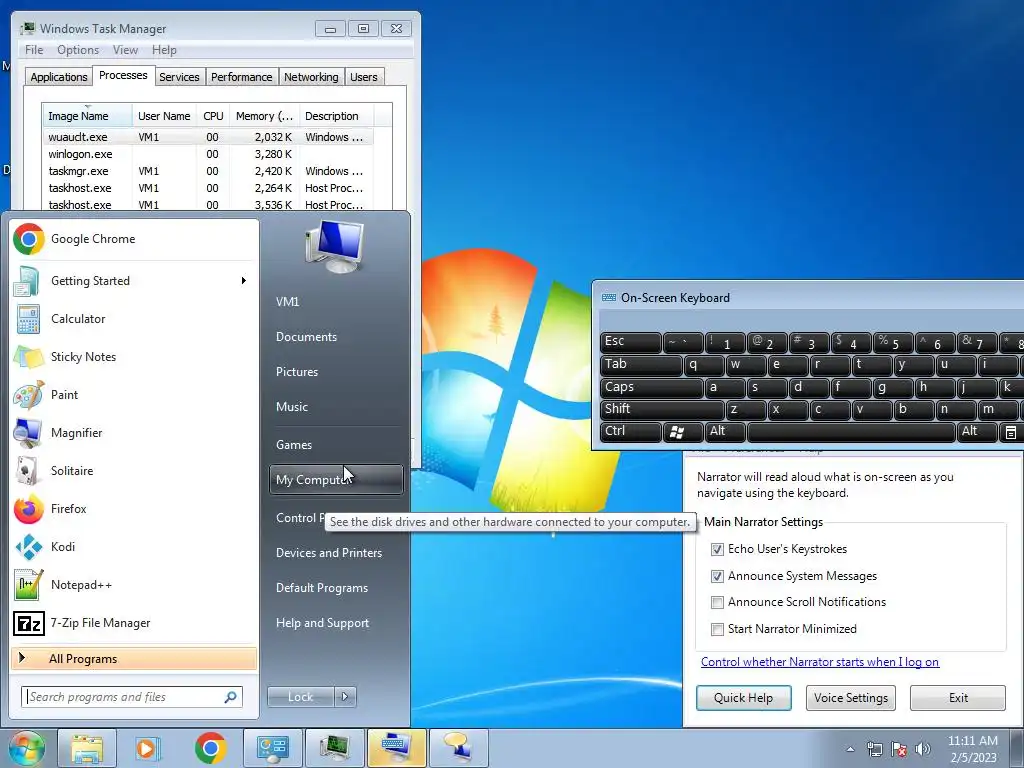
Task: Open Chrome from the taskbar
Action: tap(210, 748)
